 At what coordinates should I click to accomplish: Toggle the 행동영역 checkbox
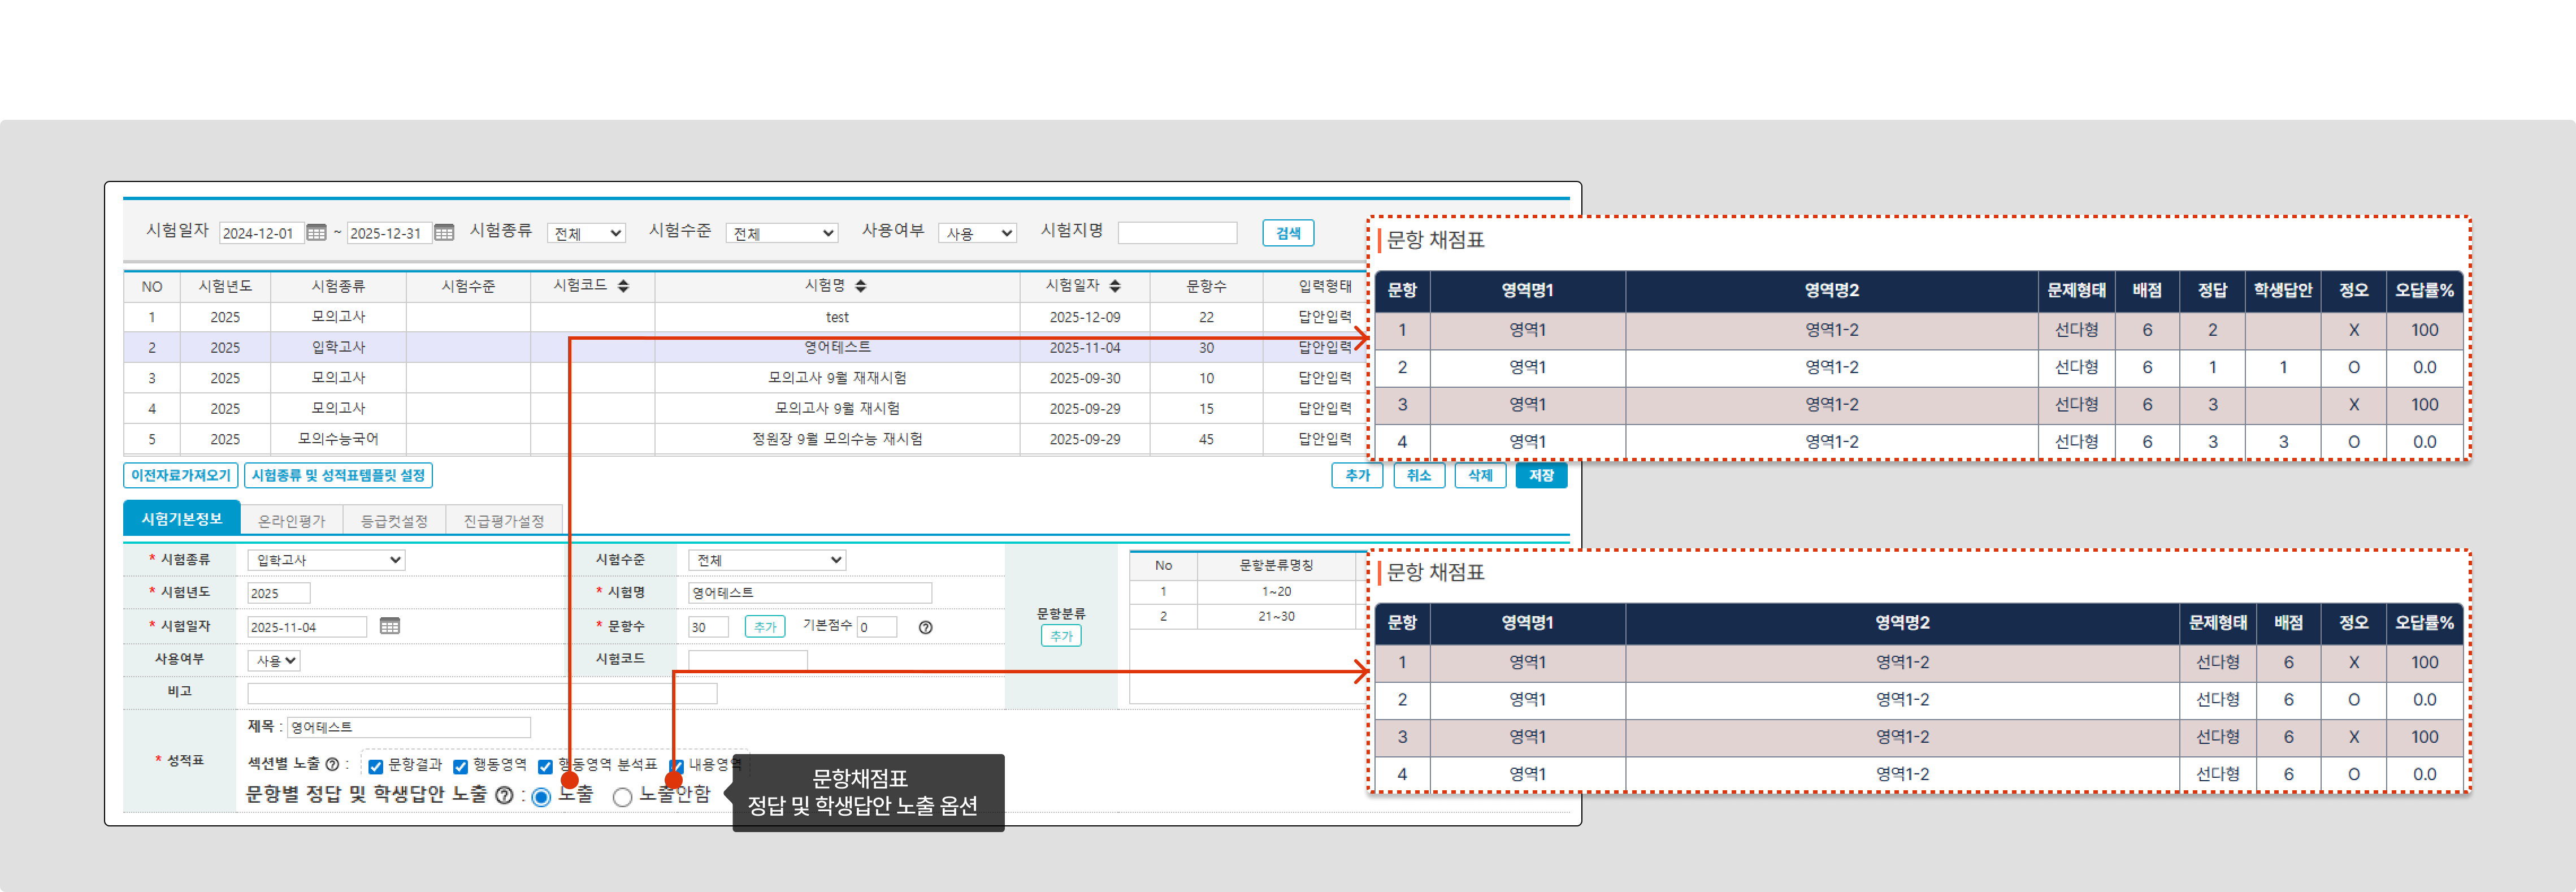(x=461, y=767)
